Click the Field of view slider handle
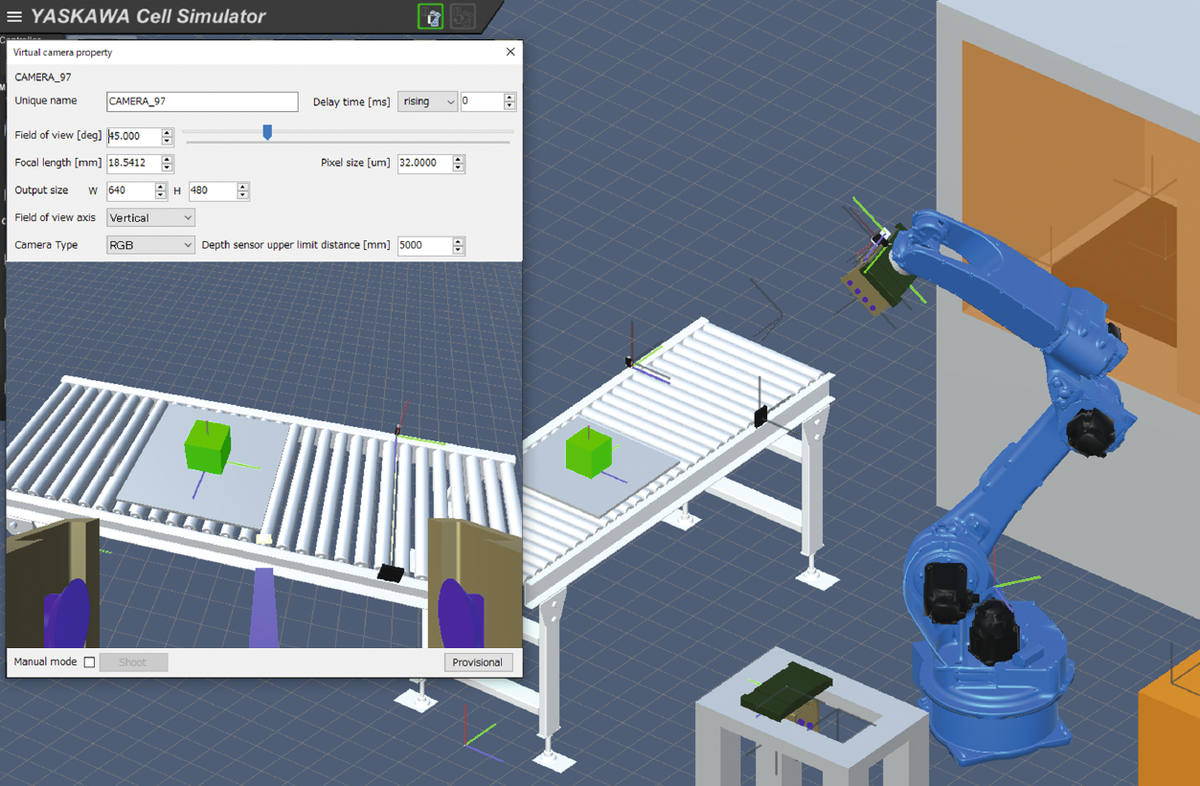Screen dimensions: 1200x786 (x=267, y=132)
